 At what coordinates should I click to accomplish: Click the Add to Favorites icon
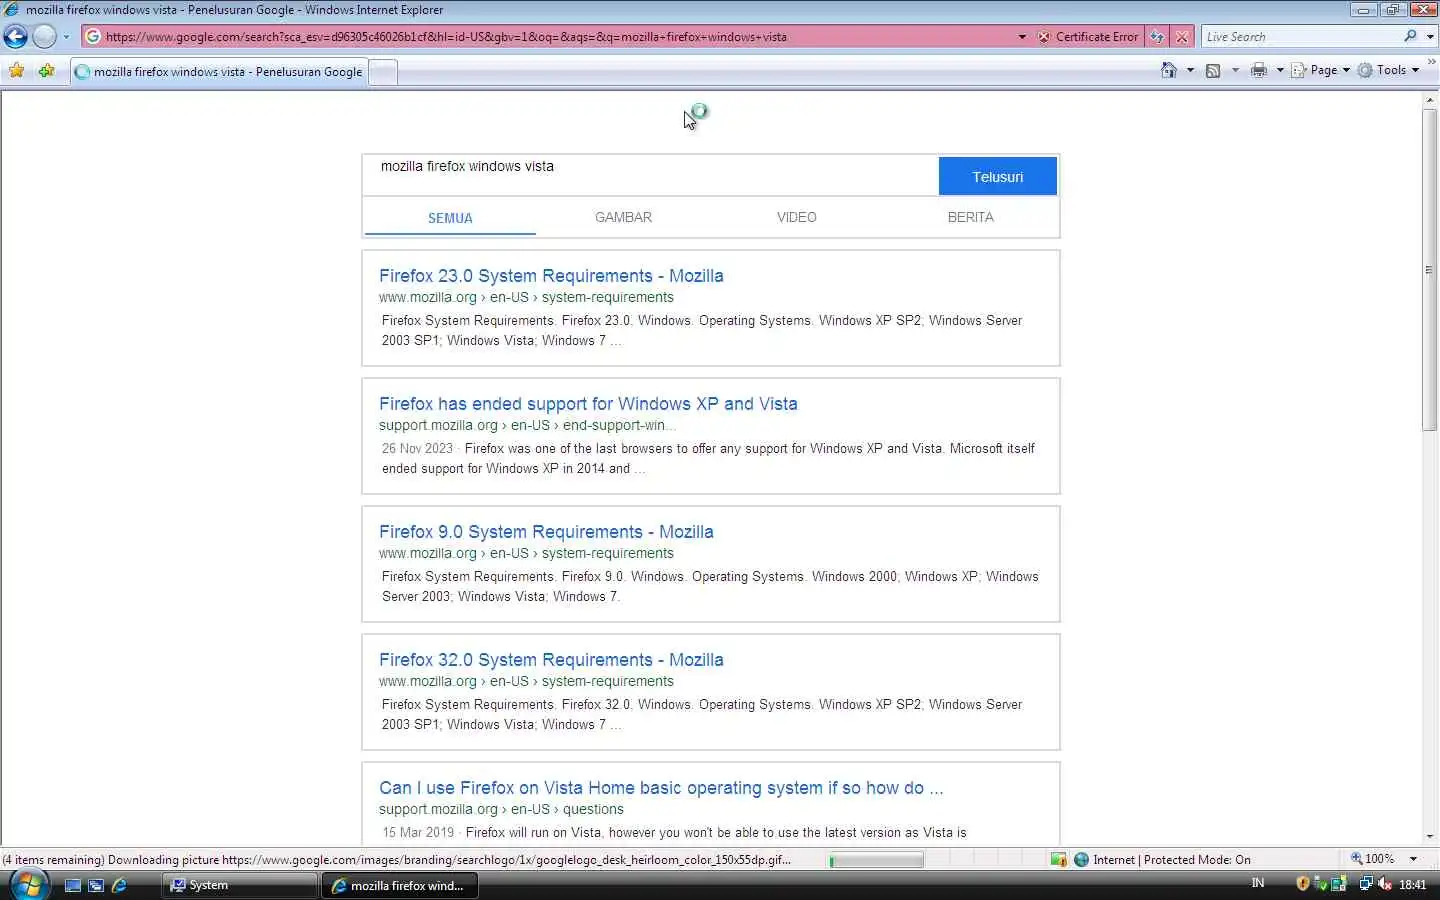coord(46,71)
